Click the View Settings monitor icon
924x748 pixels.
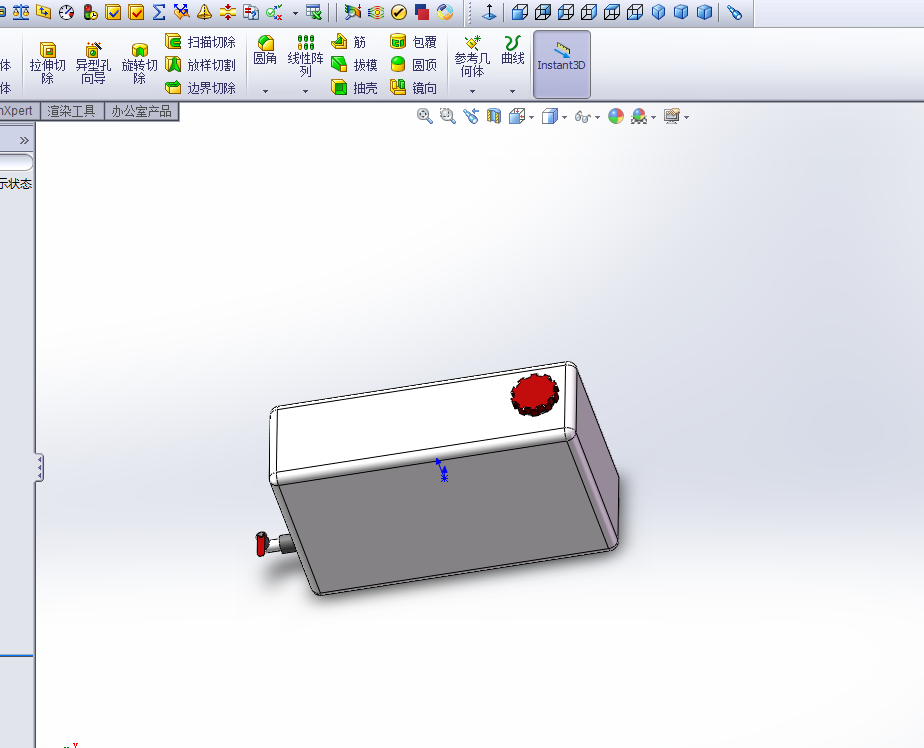point(672,116)
